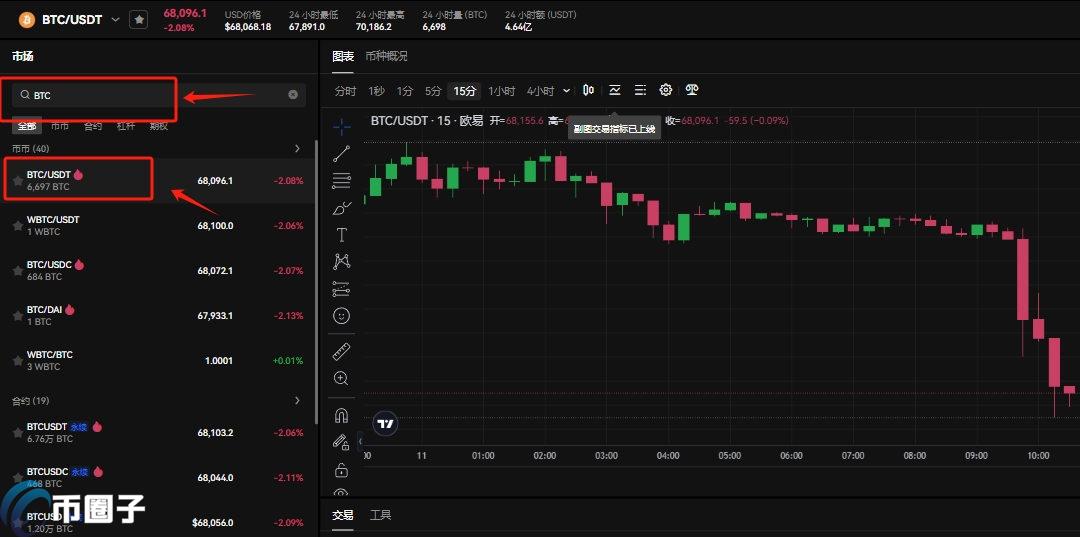
Task: Open the candlestick chart type icon
Action: point(589,90)
